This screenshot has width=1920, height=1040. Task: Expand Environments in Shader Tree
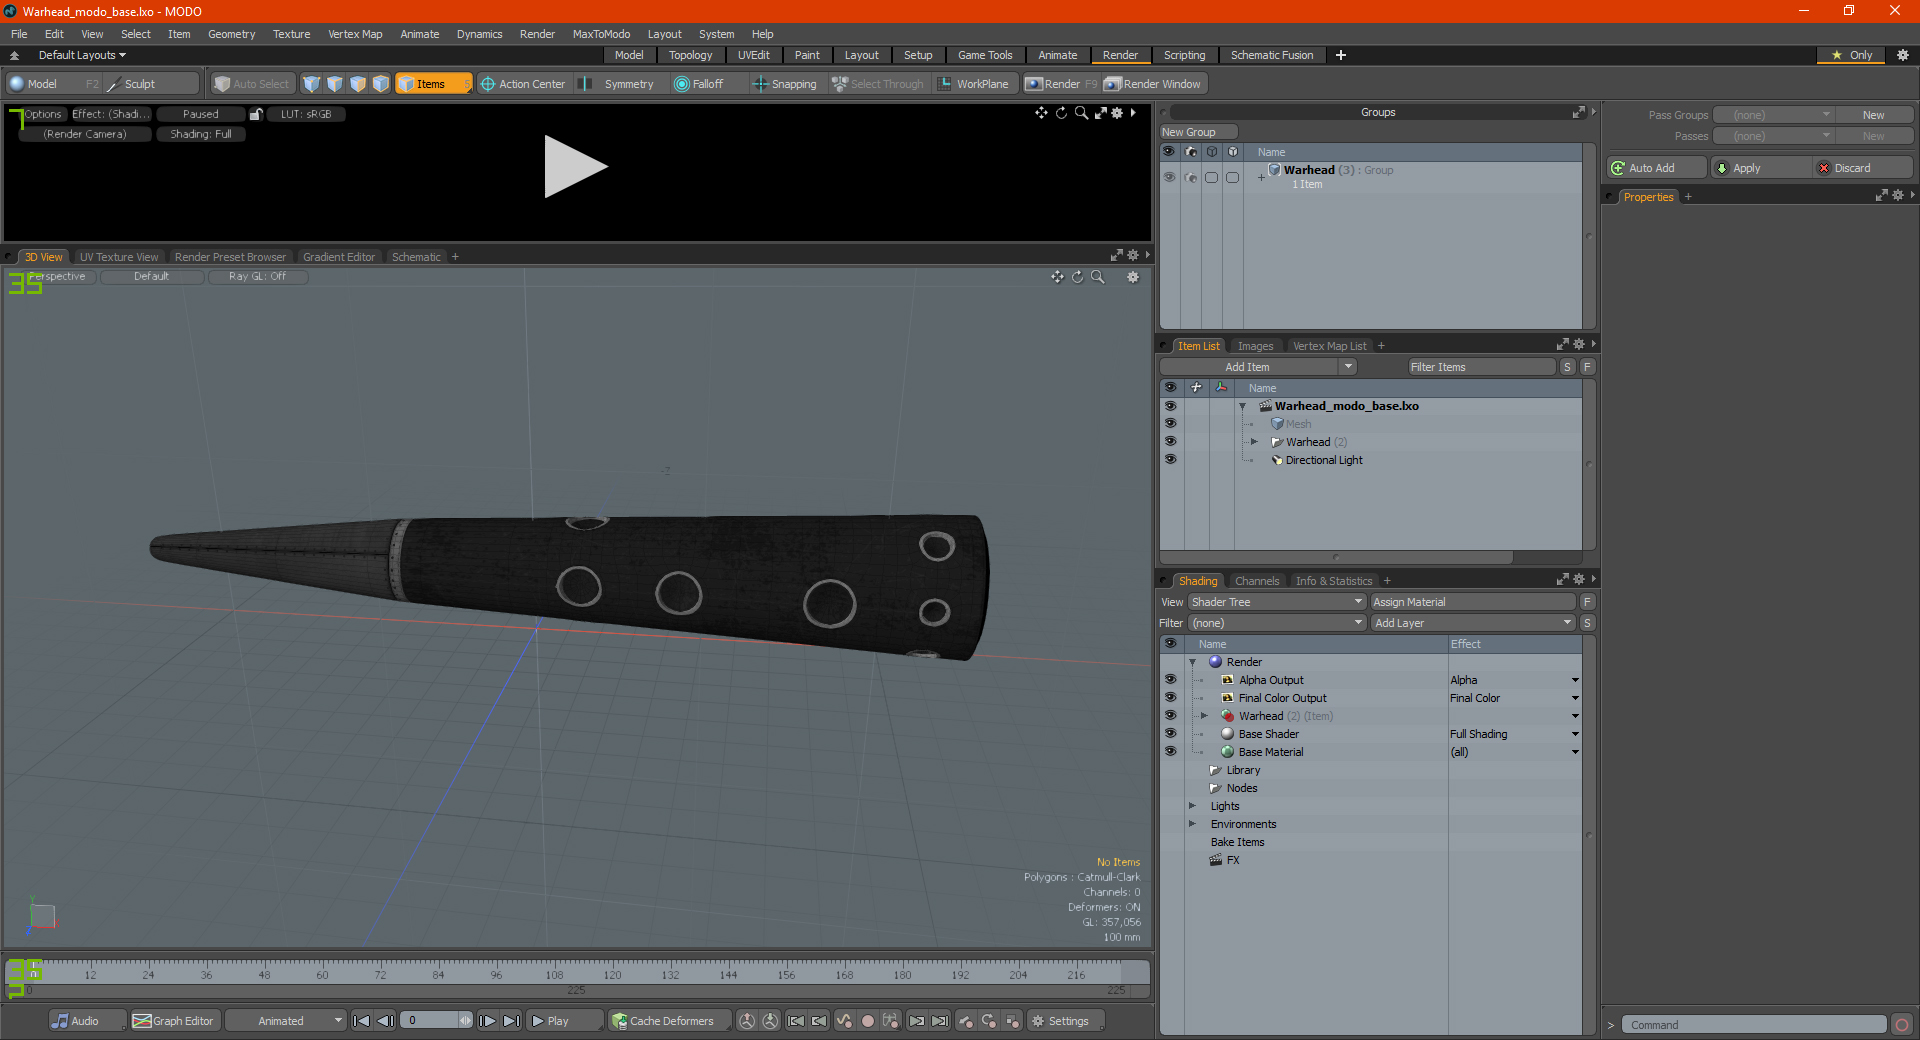[x=1192, y=824]
